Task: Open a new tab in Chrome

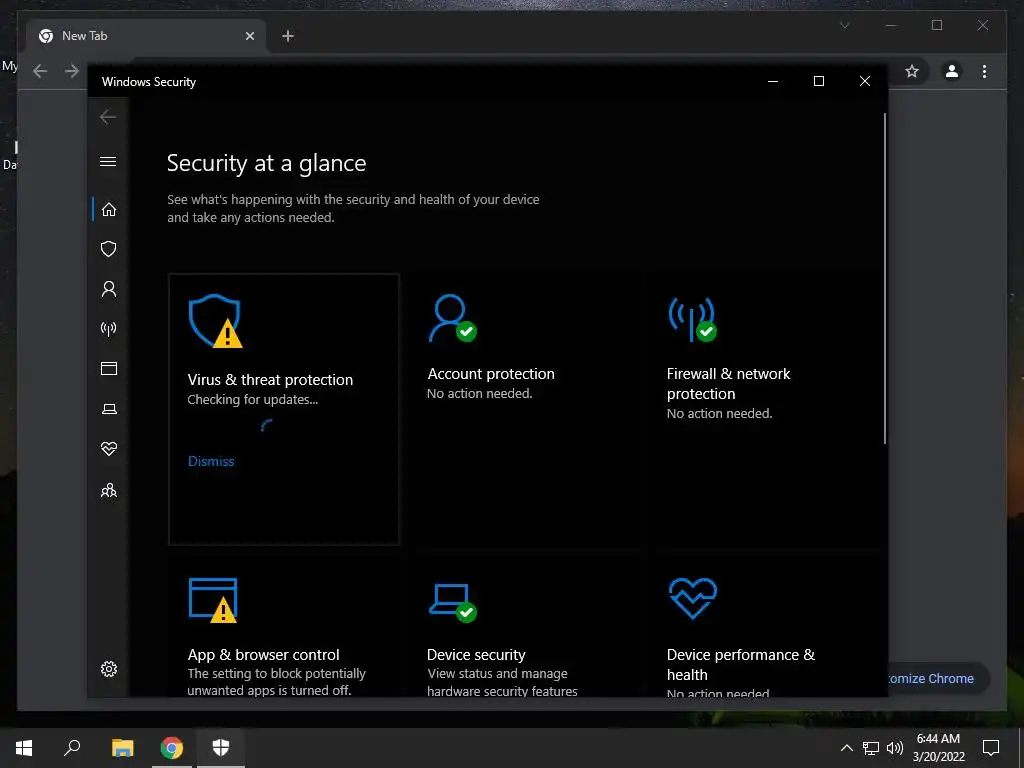Action: 287,36
